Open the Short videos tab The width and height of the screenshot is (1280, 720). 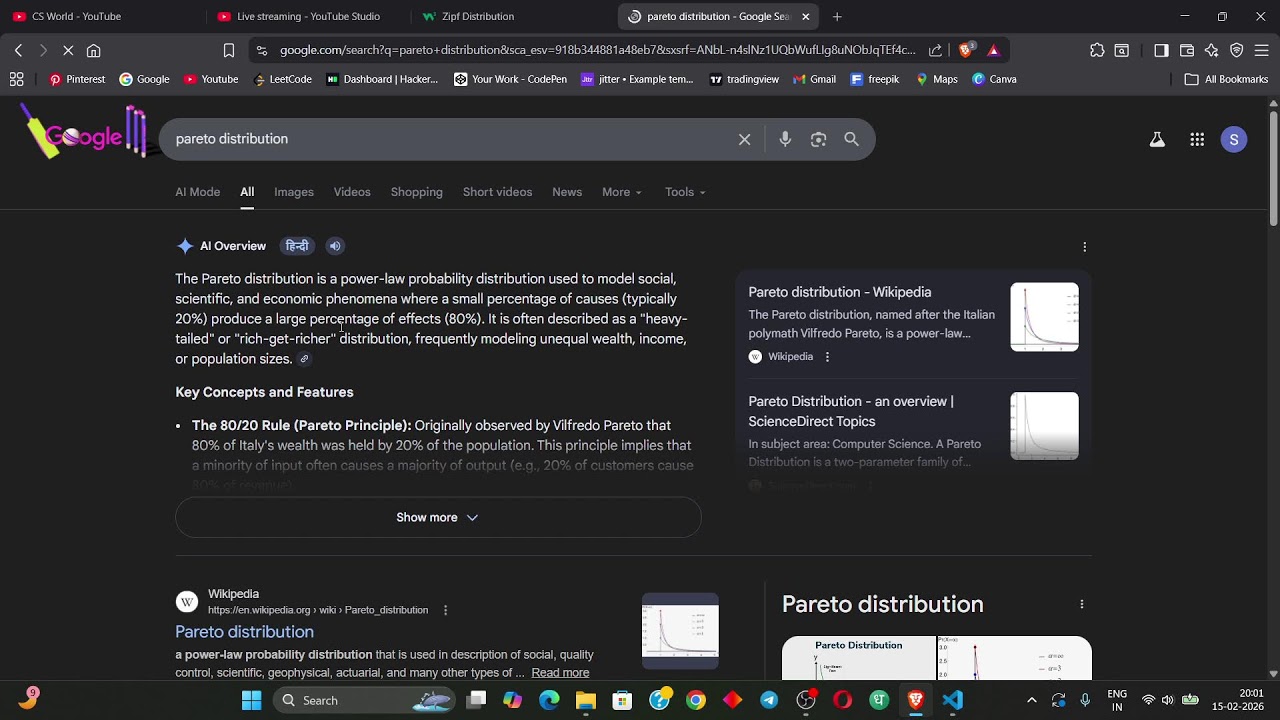click(x=497, y=192)
